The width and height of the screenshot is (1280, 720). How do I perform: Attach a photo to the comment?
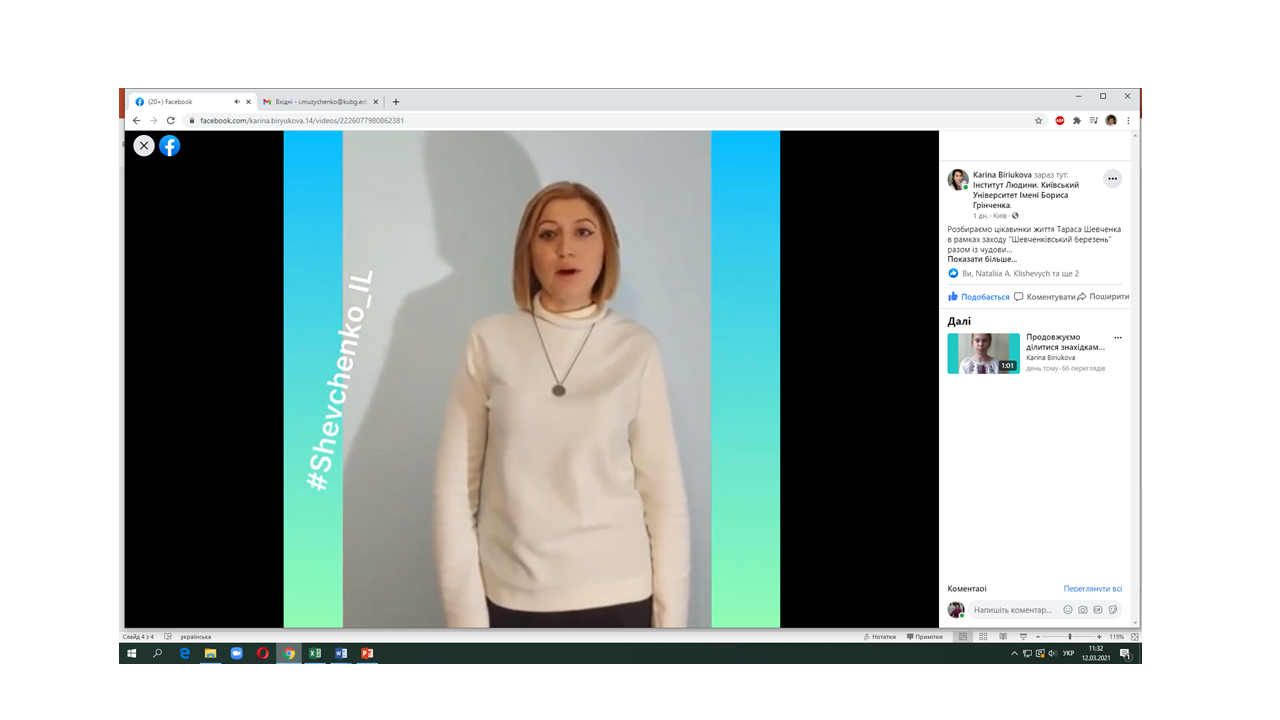[1083, 610]
